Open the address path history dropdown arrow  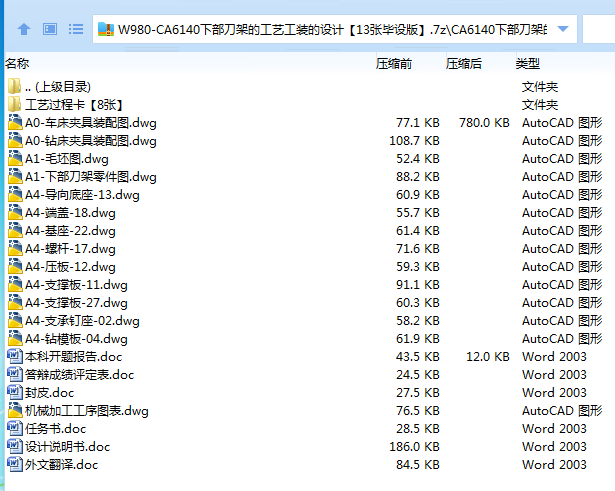coord(563,29)
